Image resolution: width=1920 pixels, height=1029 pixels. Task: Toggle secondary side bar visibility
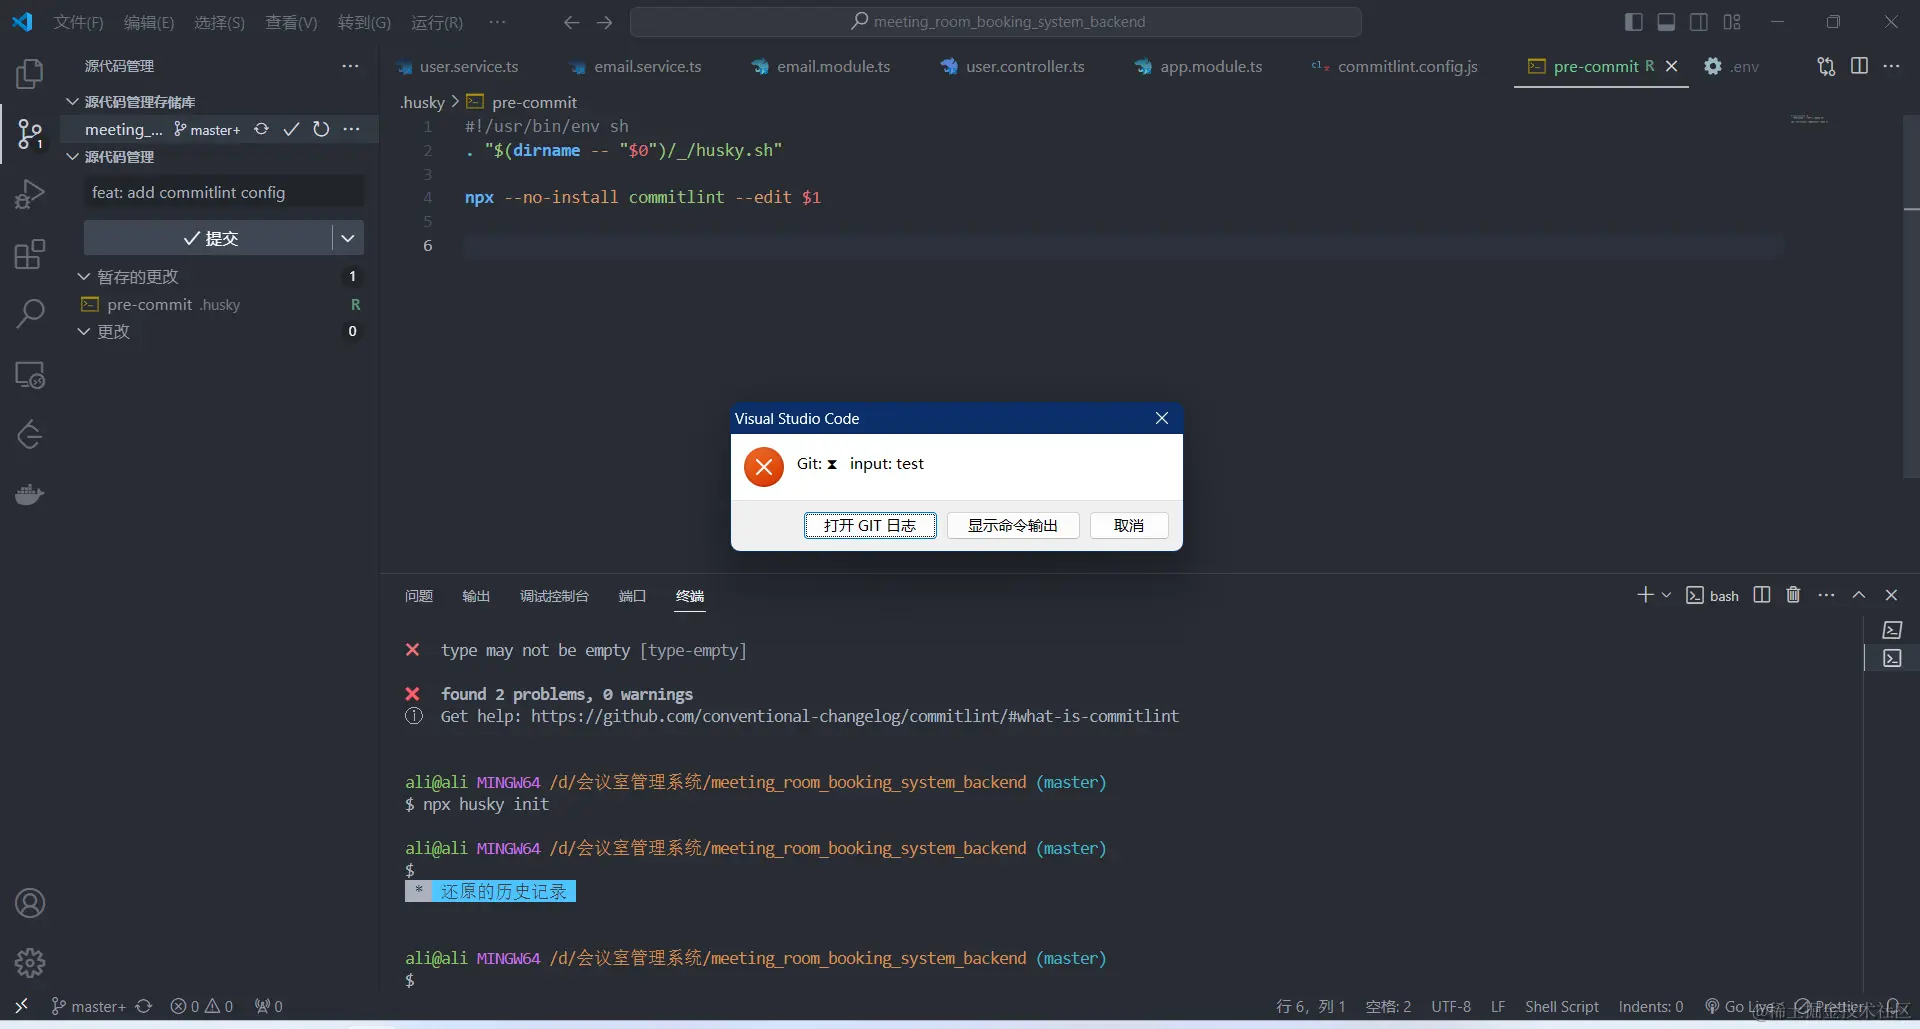click(1699, 22)
